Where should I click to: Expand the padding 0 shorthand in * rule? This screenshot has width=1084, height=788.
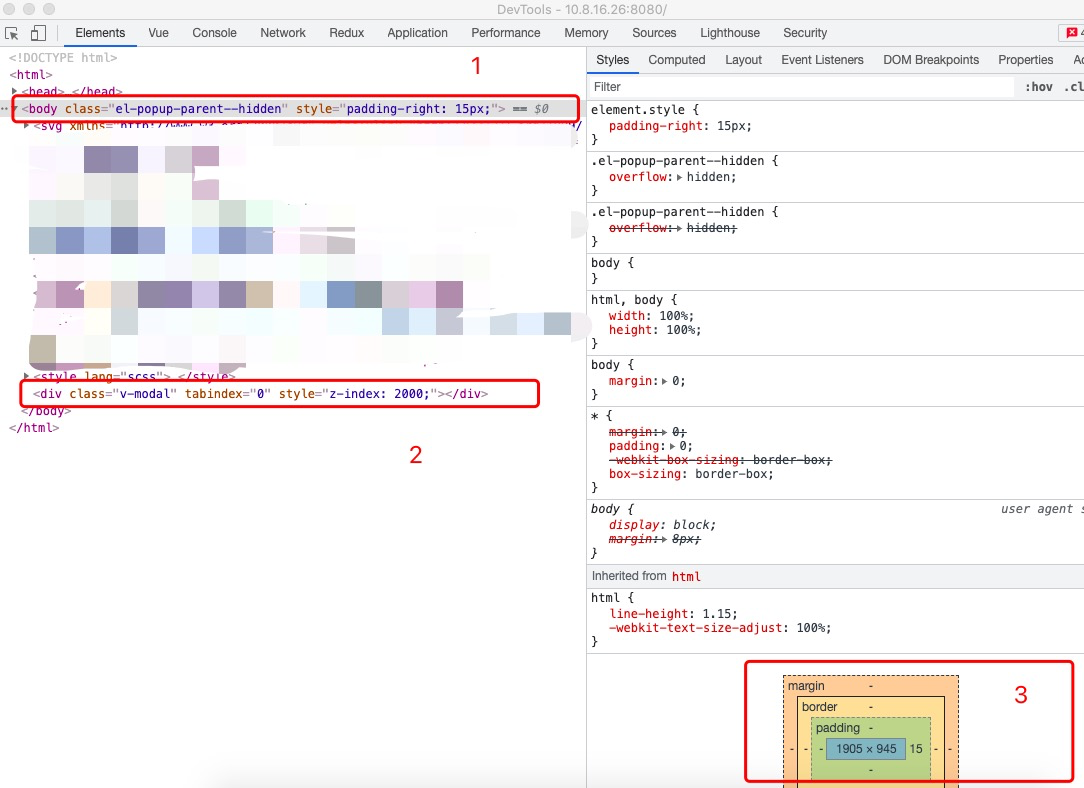(x=673, y=447)
